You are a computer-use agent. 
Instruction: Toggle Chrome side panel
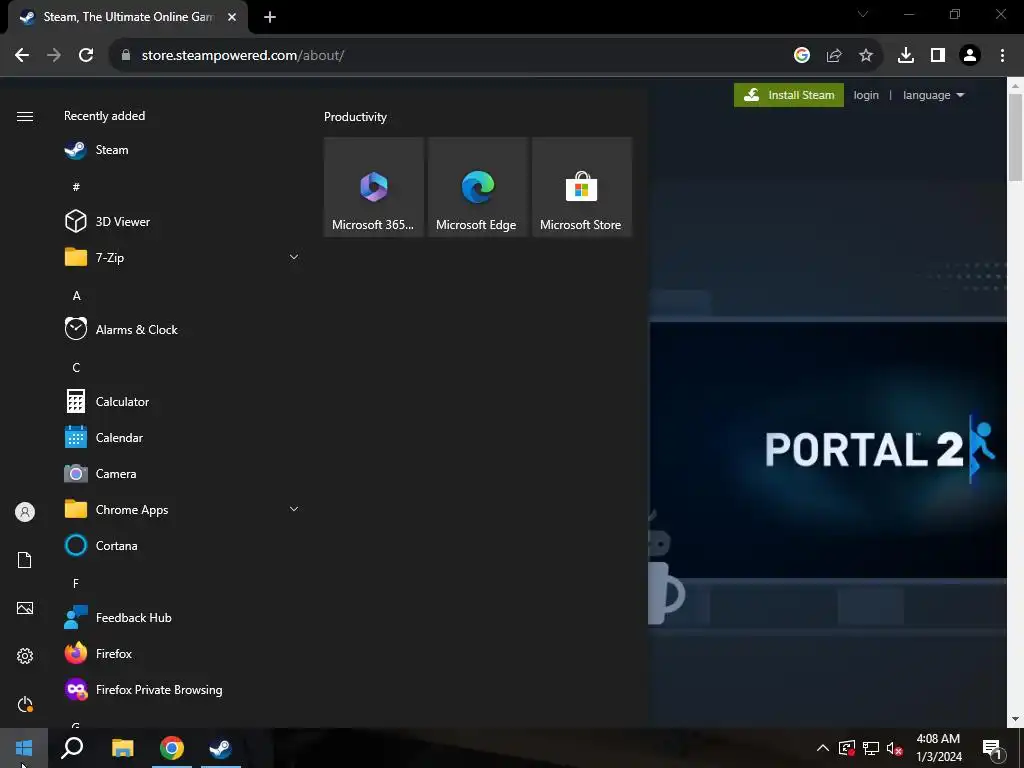tap(938, 56)
